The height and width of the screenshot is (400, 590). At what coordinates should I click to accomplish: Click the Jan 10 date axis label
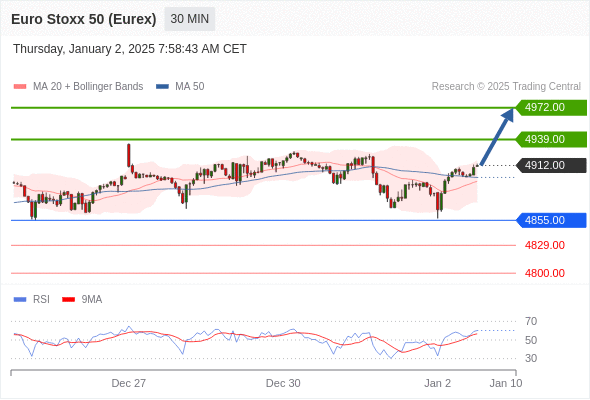(x=506, y=383)
